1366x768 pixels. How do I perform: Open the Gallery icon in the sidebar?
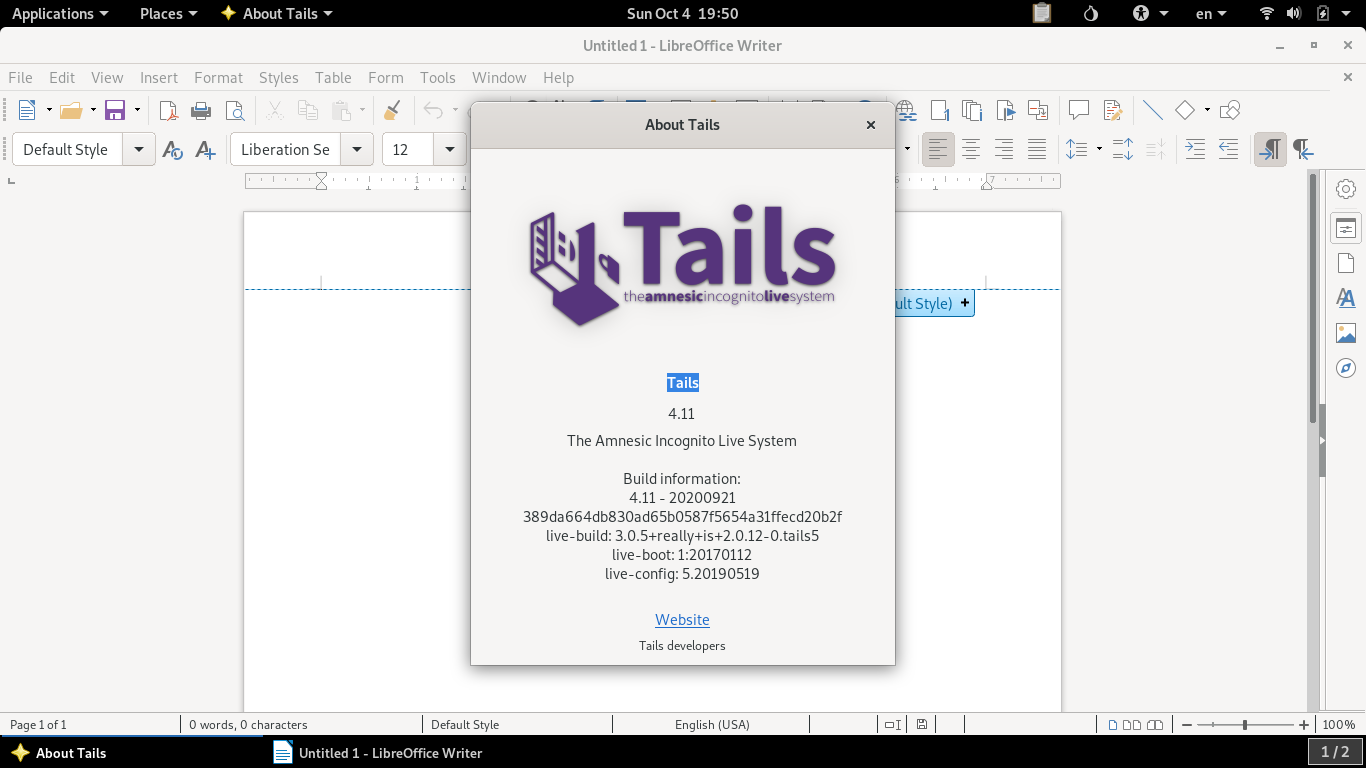pos(1346,333)
